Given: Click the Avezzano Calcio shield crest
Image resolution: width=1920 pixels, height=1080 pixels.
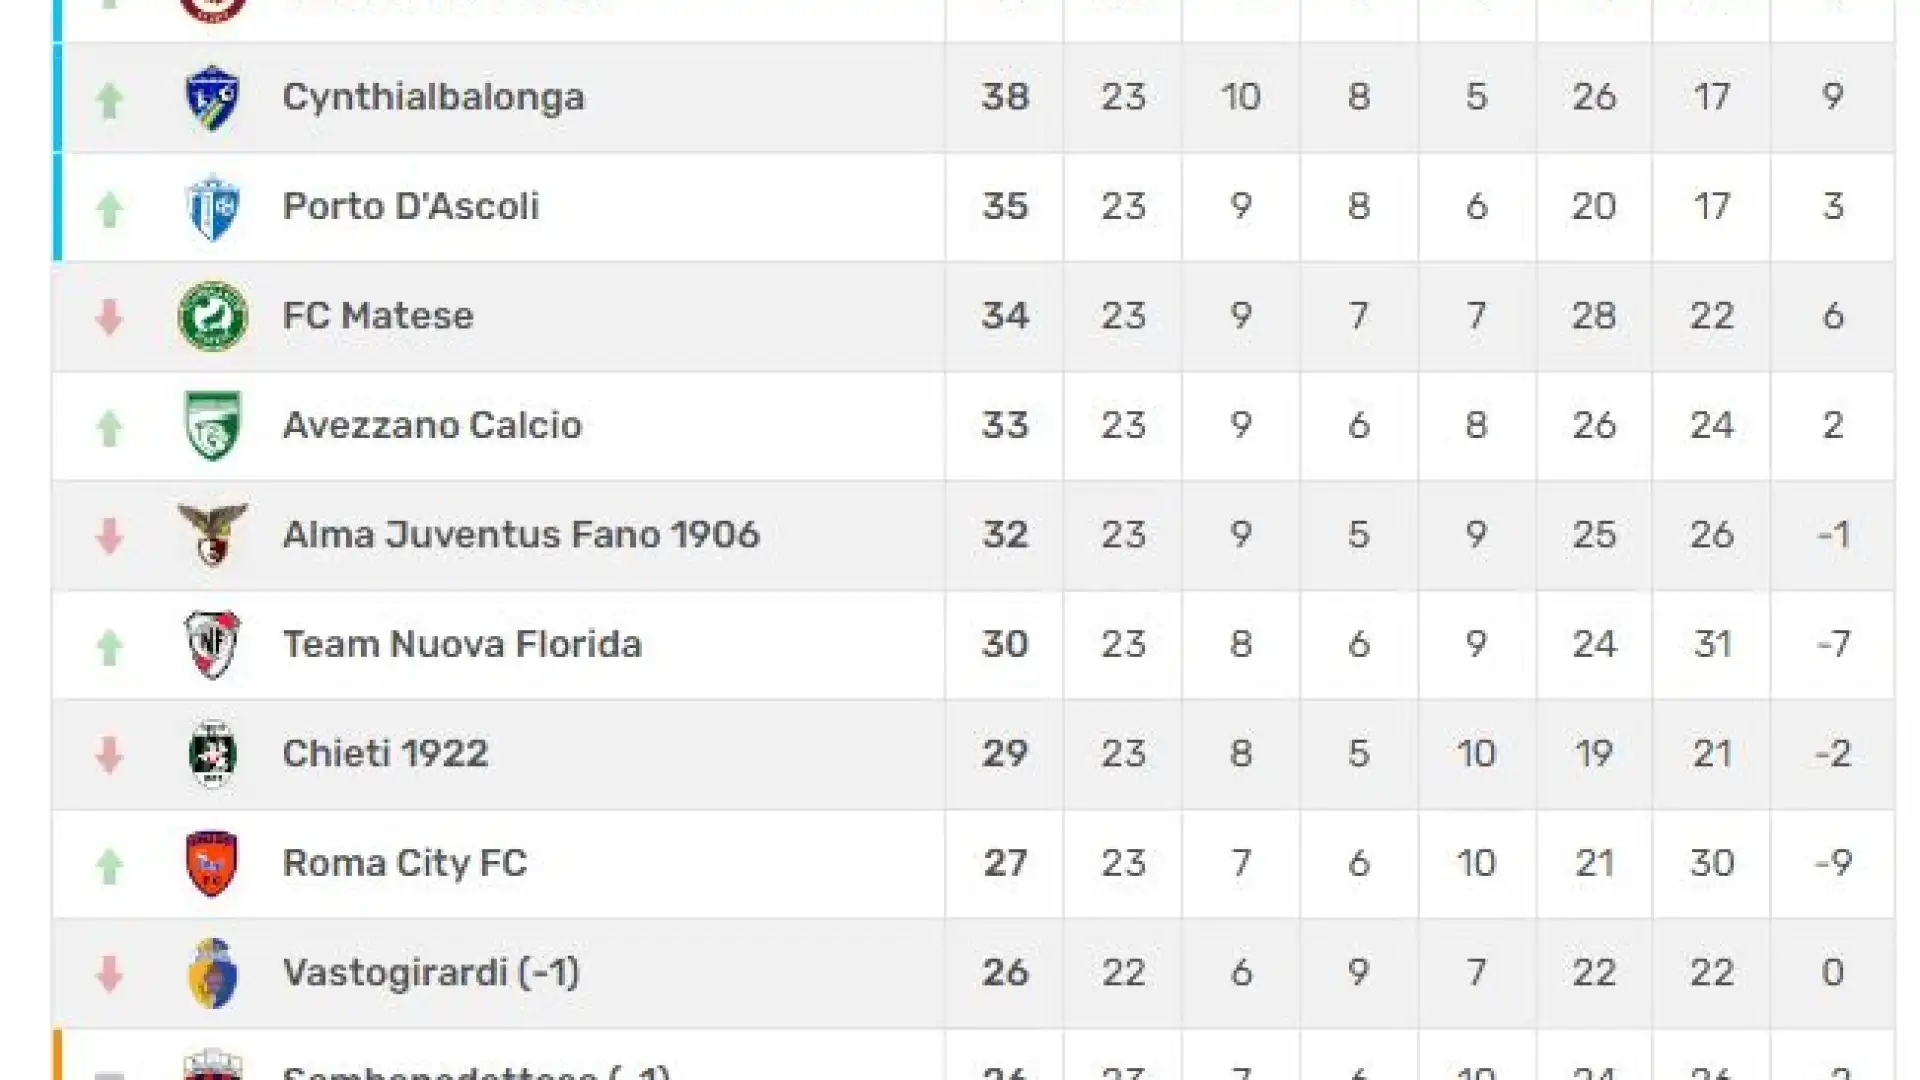Looking at the screenshot, I should [213, 425].
